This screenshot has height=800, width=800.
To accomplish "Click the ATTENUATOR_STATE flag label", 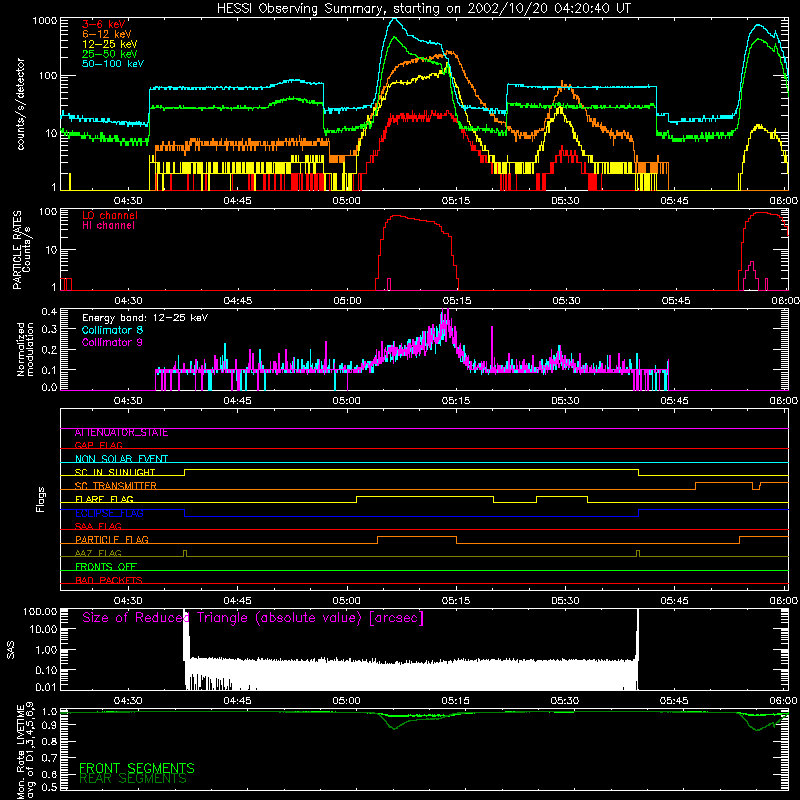I will [x=121, y=433].
